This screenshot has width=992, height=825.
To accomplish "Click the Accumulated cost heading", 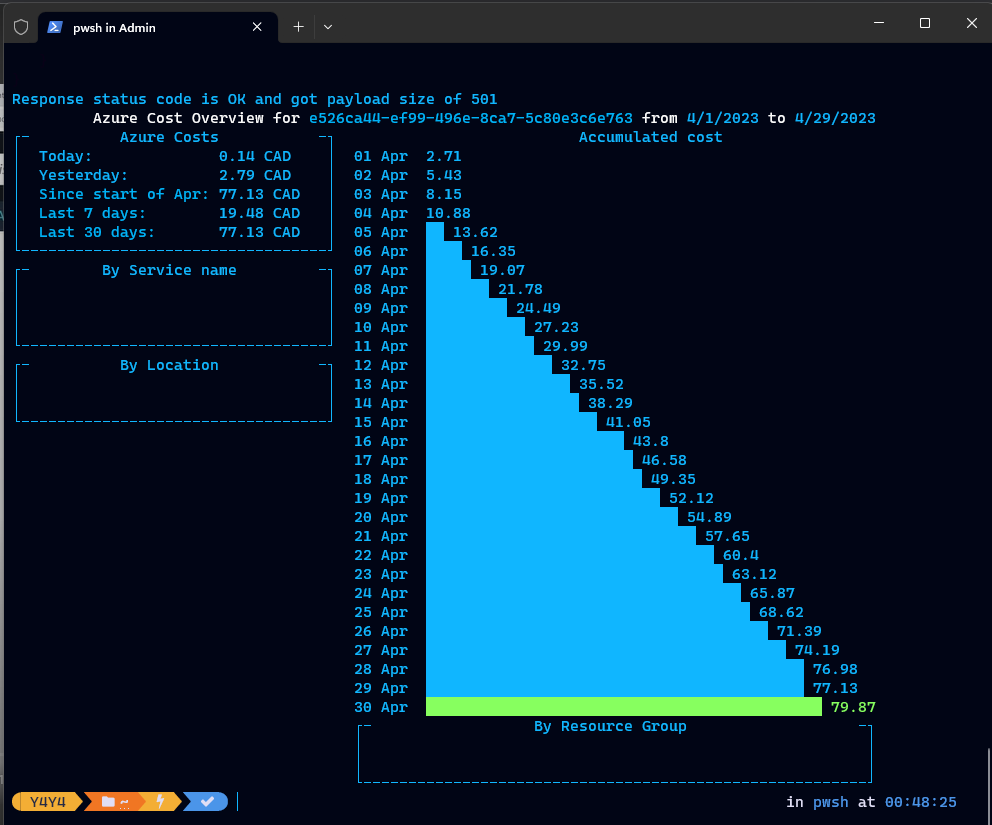I will click(650, 137).
